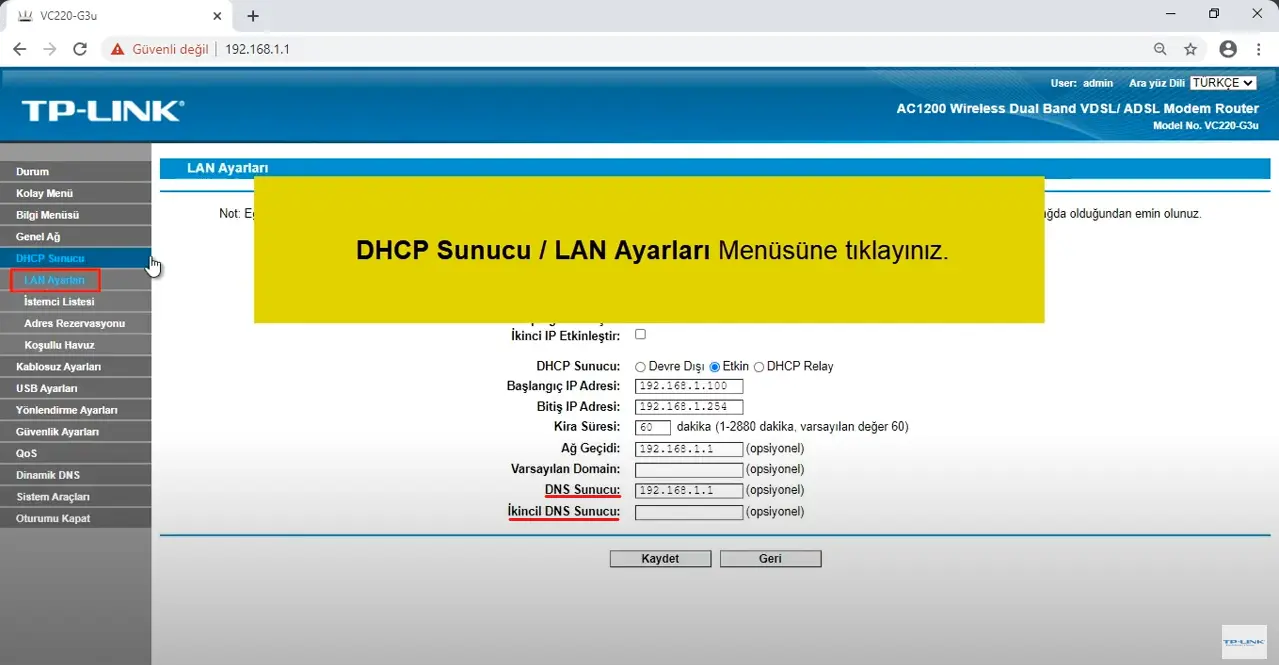Screen dimensions: 1279x665
Task: Open Chrome's three-dot menu
Action: pyautogui.click(x=1259, y=49)
